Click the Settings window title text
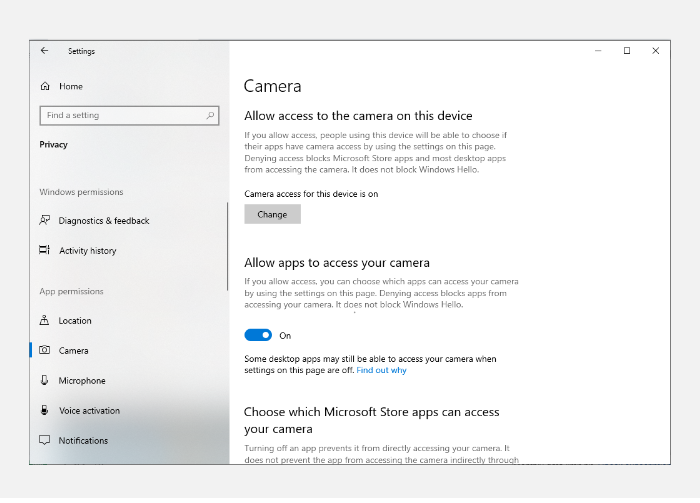 tap(81, 51)
